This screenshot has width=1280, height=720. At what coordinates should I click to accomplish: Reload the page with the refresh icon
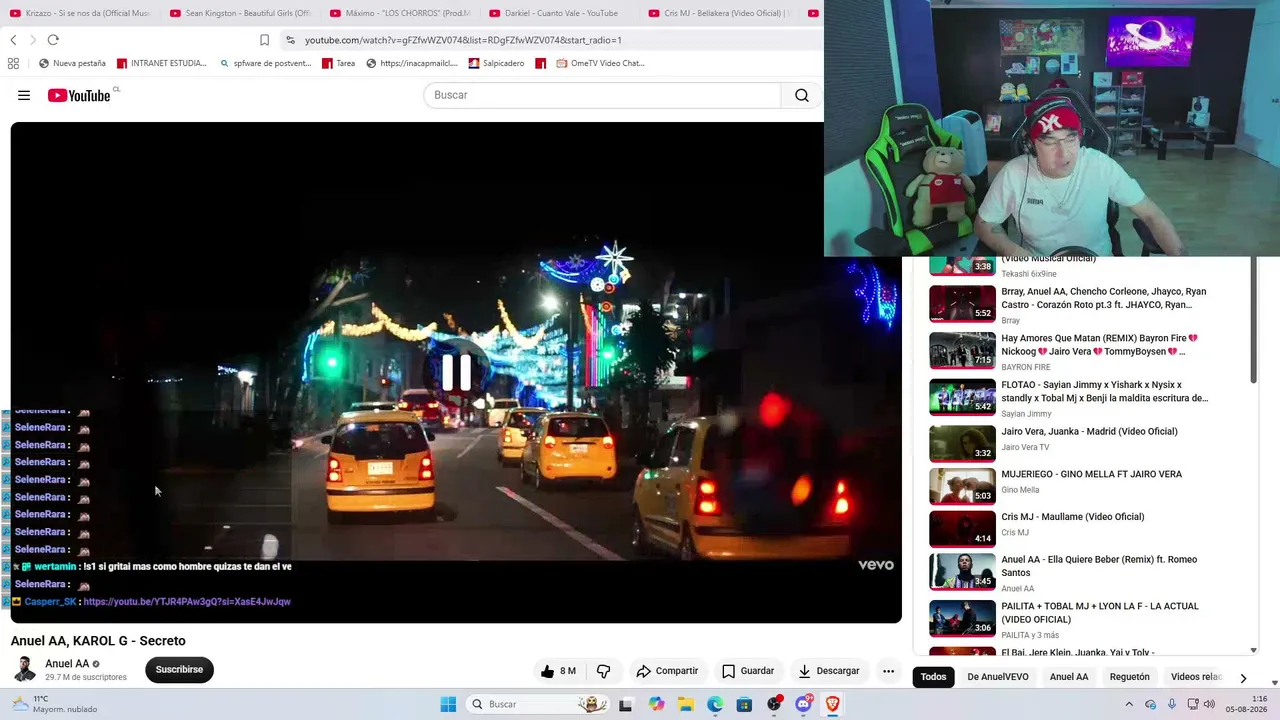(x=53, y=40)
